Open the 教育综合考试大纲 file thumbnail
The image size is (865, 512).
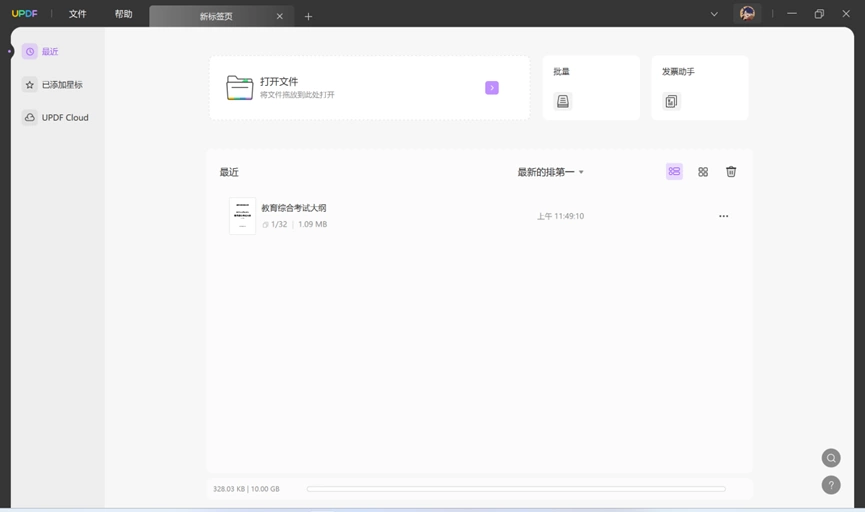pyautogui.click(x=242, y=216)
